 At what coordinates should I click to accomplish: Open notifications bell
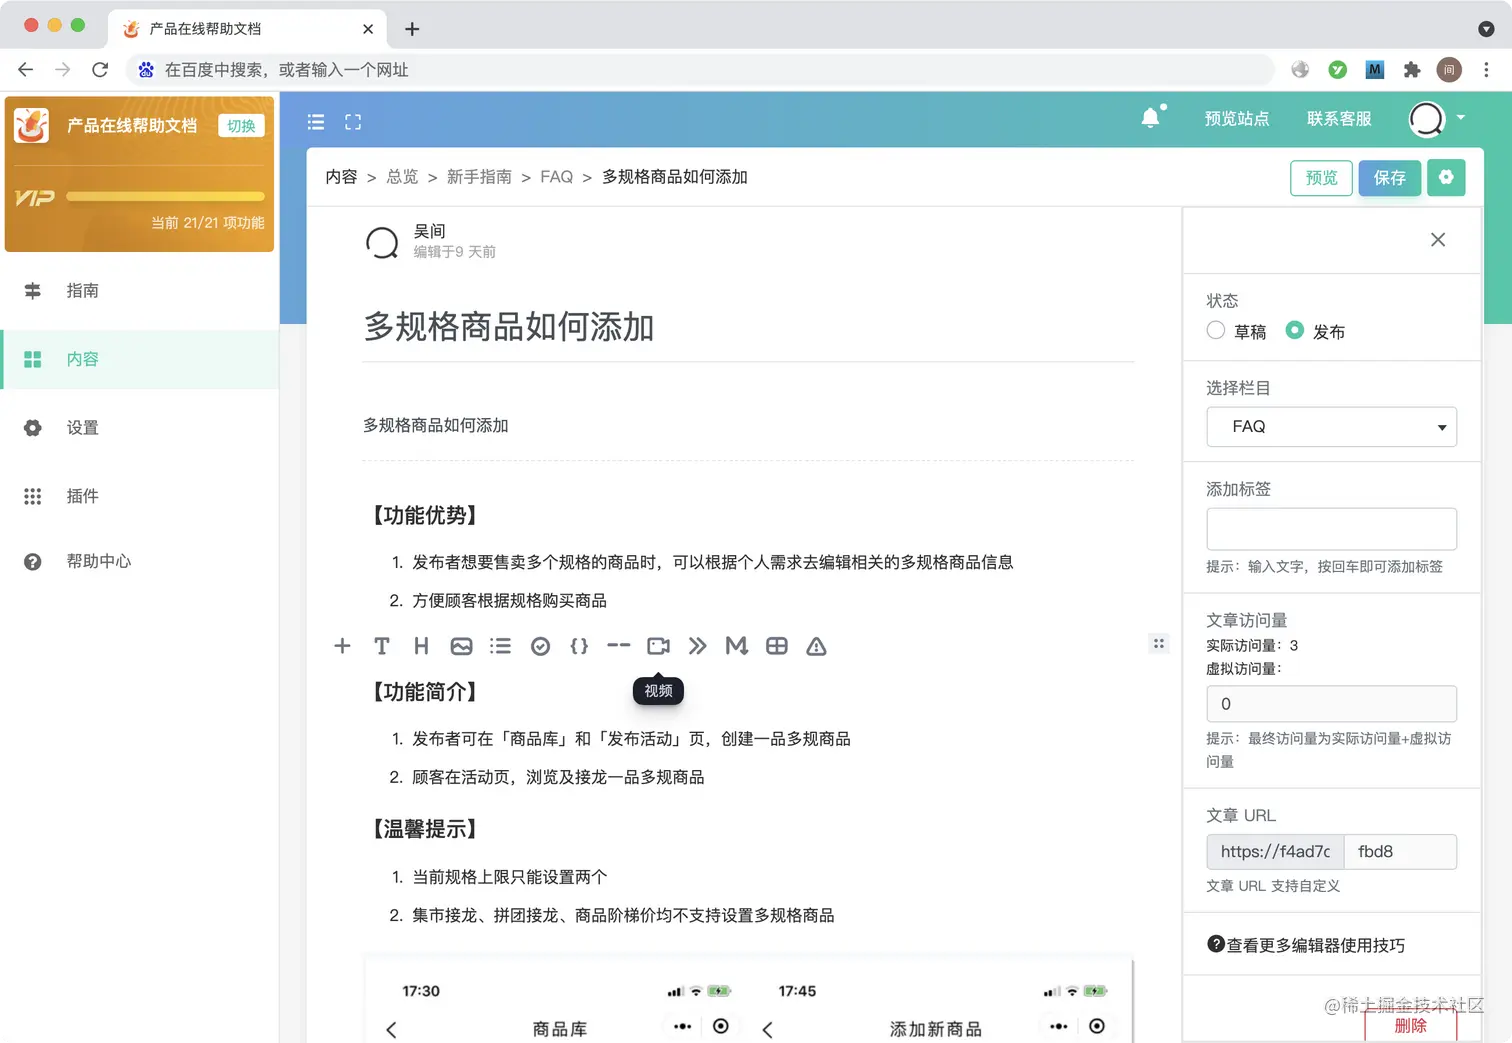(1151, 118)
